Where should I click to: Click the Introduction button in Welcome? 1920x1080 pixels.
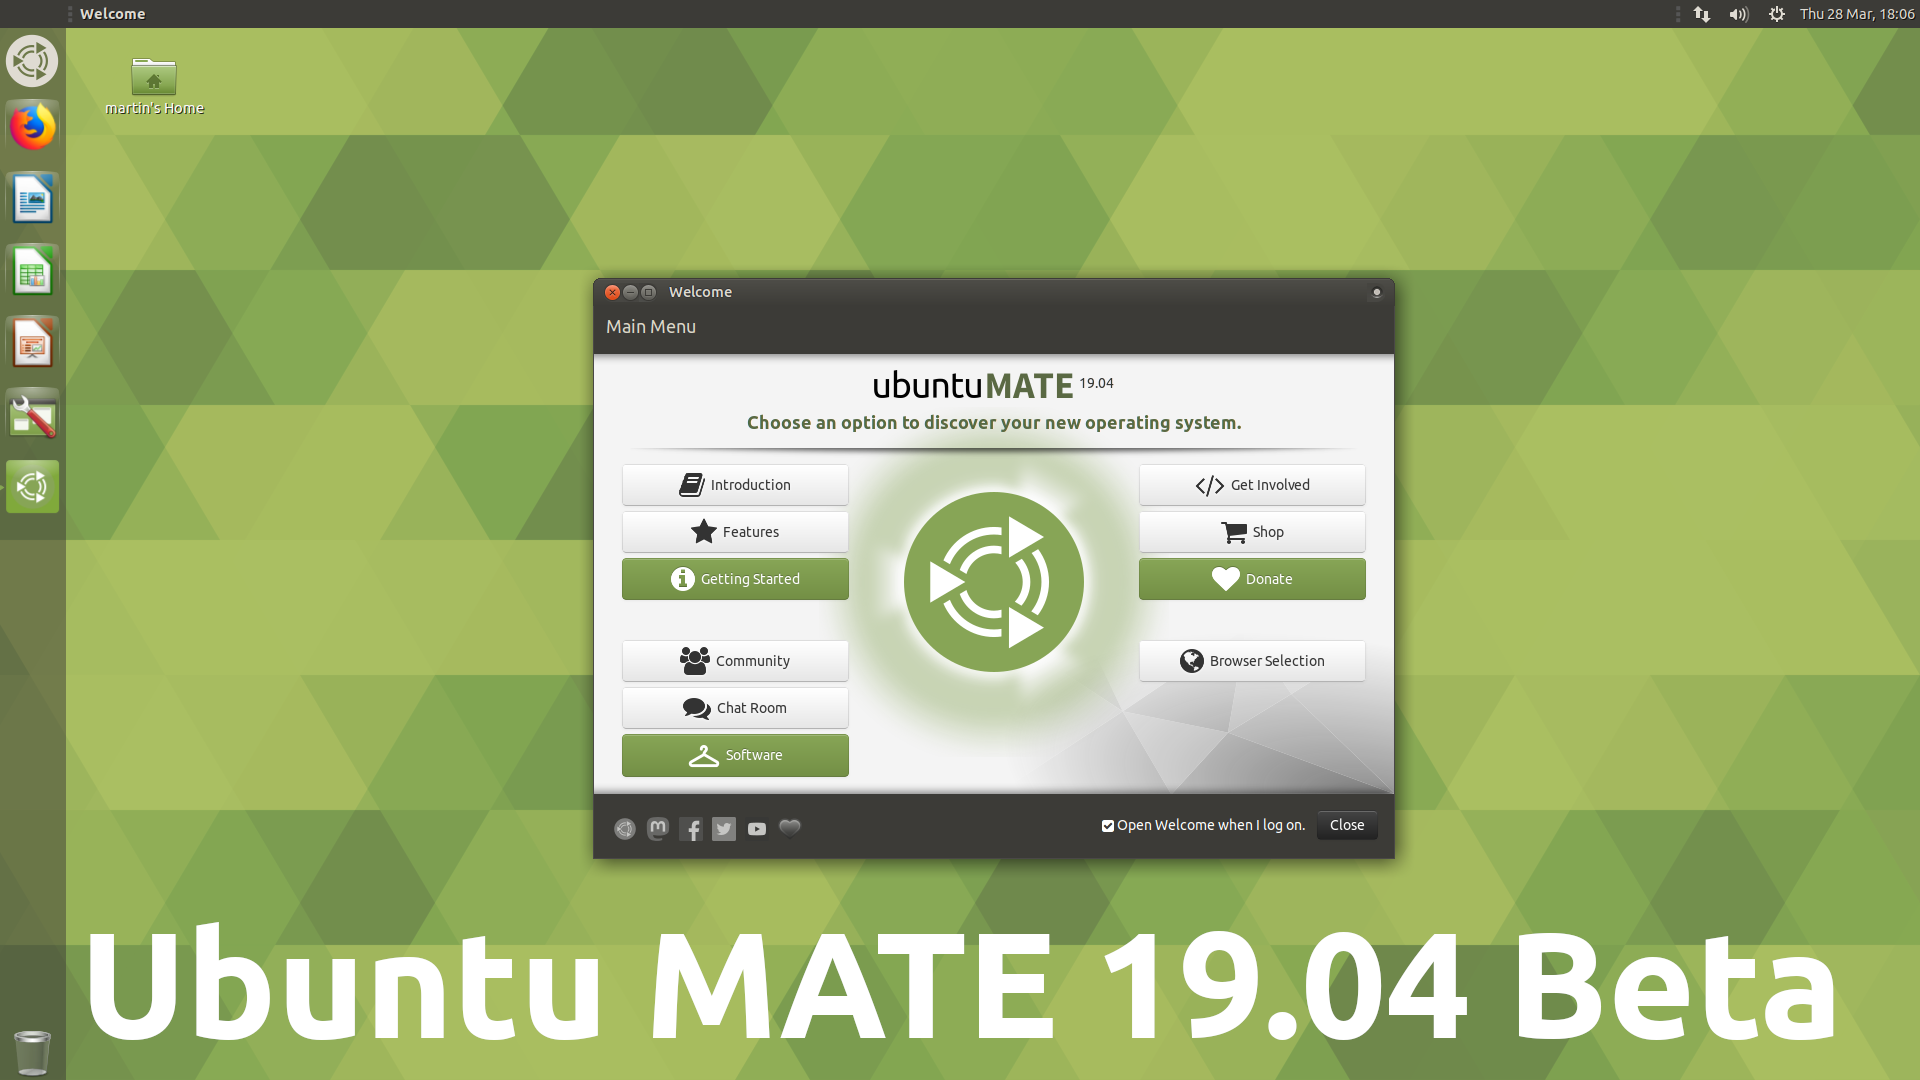735,484
